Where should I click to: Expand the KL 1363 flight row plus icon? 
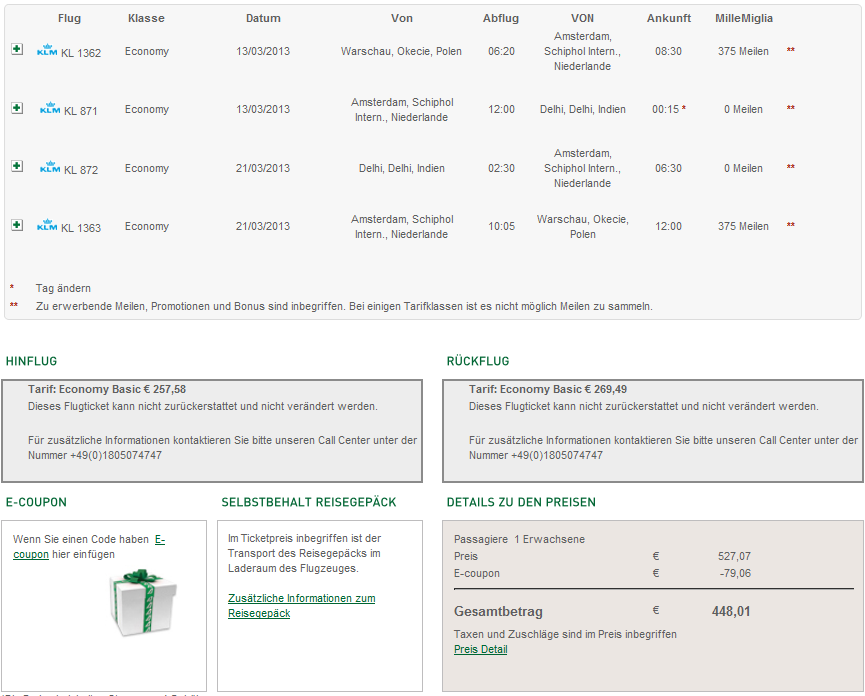17,225
